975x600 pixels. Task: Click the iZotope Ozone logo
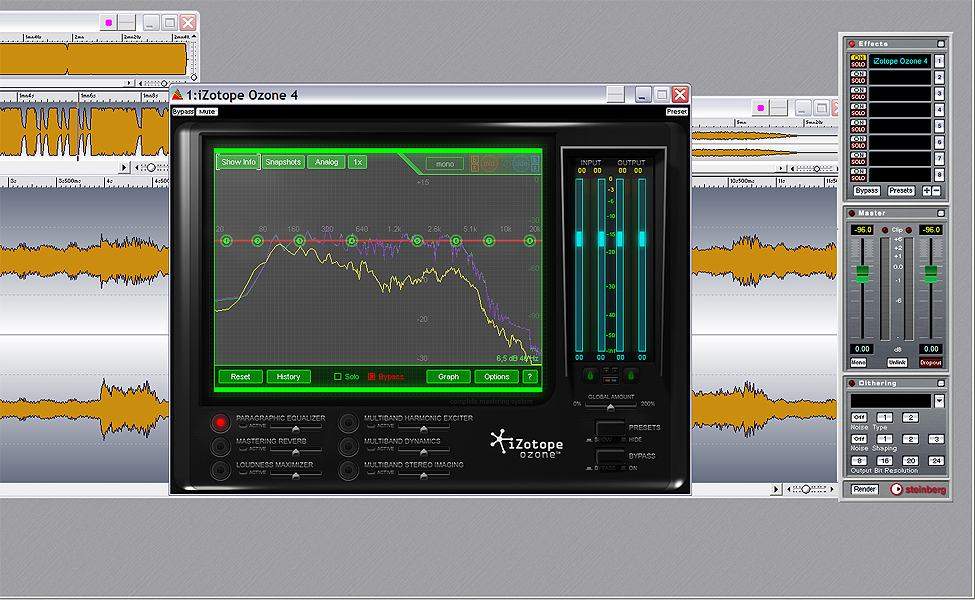pyautogui.click(x=527, y=443)
